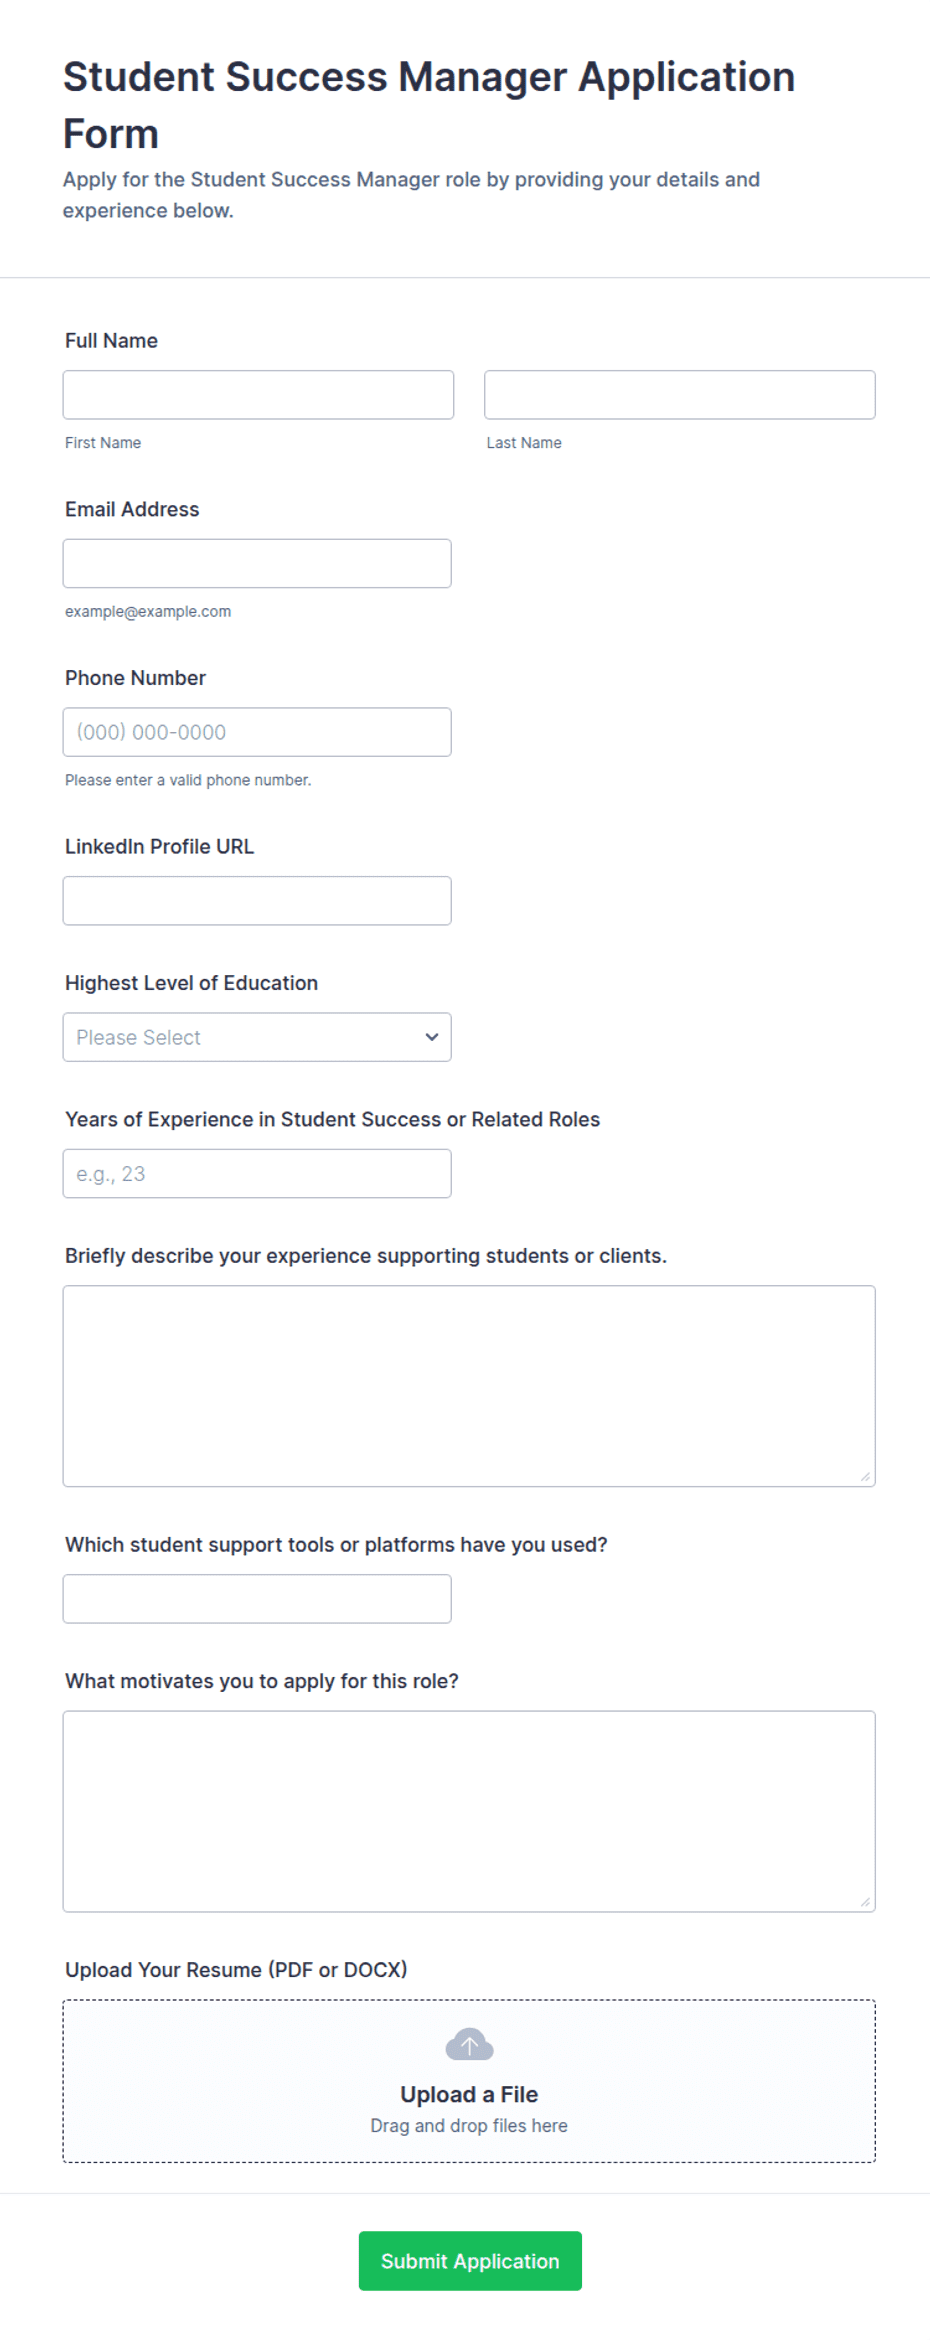Image resolution: width=930 pixels, height=2340 pixels.
Task: Click the dropdown chevron arrow beside Please Select
Action: [x=432, y=1037]
